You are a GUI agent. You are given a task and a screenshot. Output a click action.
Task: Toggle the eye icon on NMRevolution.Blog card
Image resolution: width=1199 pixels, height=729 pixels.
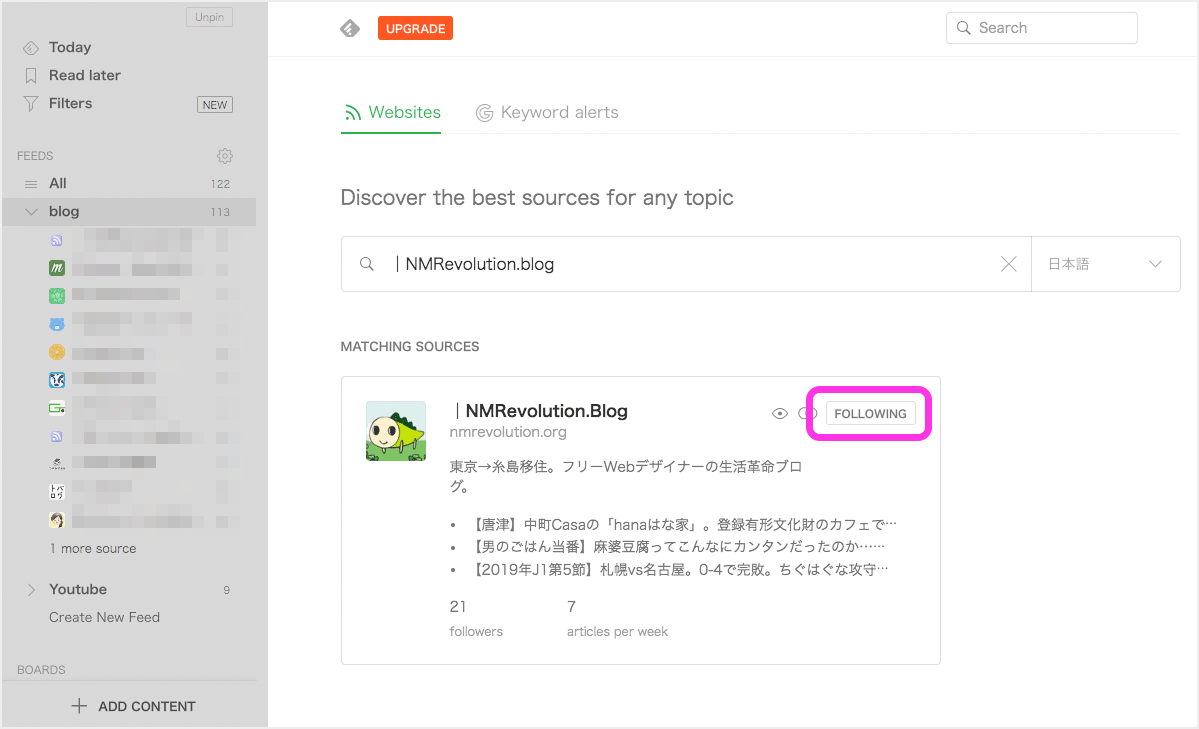click(x=779, y=414)
